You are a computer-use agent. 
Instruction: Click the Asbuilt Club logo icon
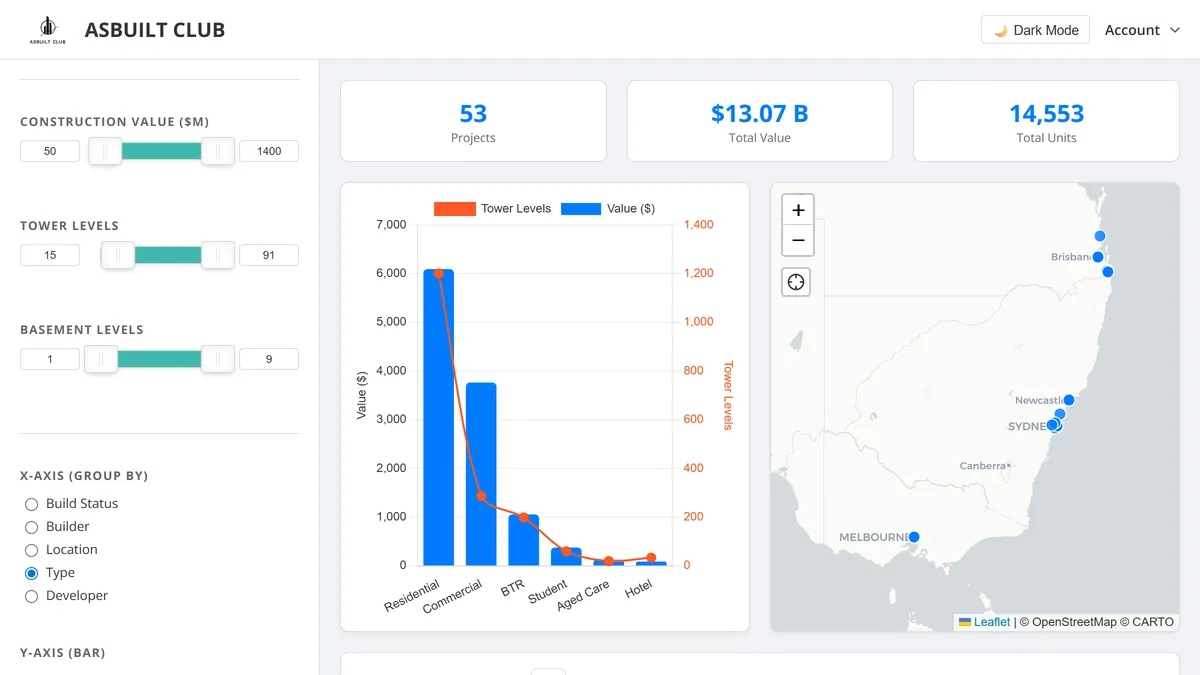click(48, 30)
